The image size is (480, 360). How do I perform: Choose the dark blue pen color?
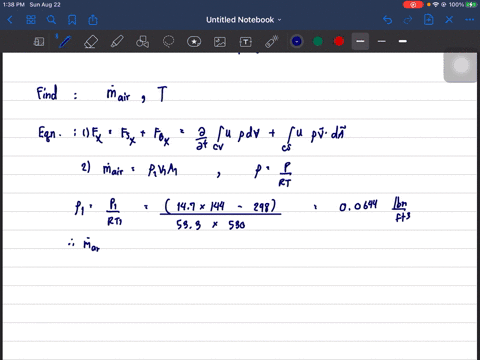coord(297,41)
